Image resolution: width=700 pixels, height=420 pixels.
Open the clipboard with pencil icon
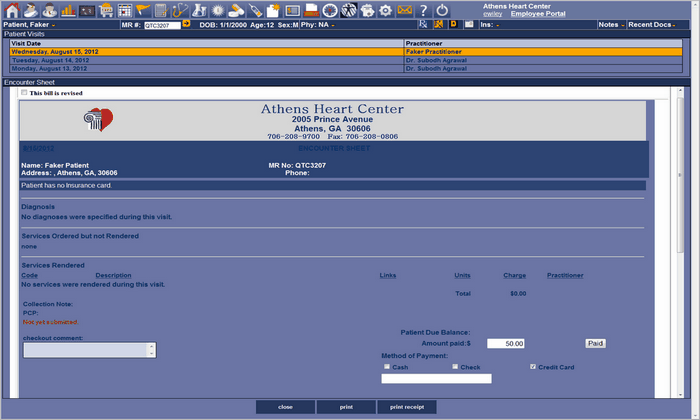[x=161, y=10]
